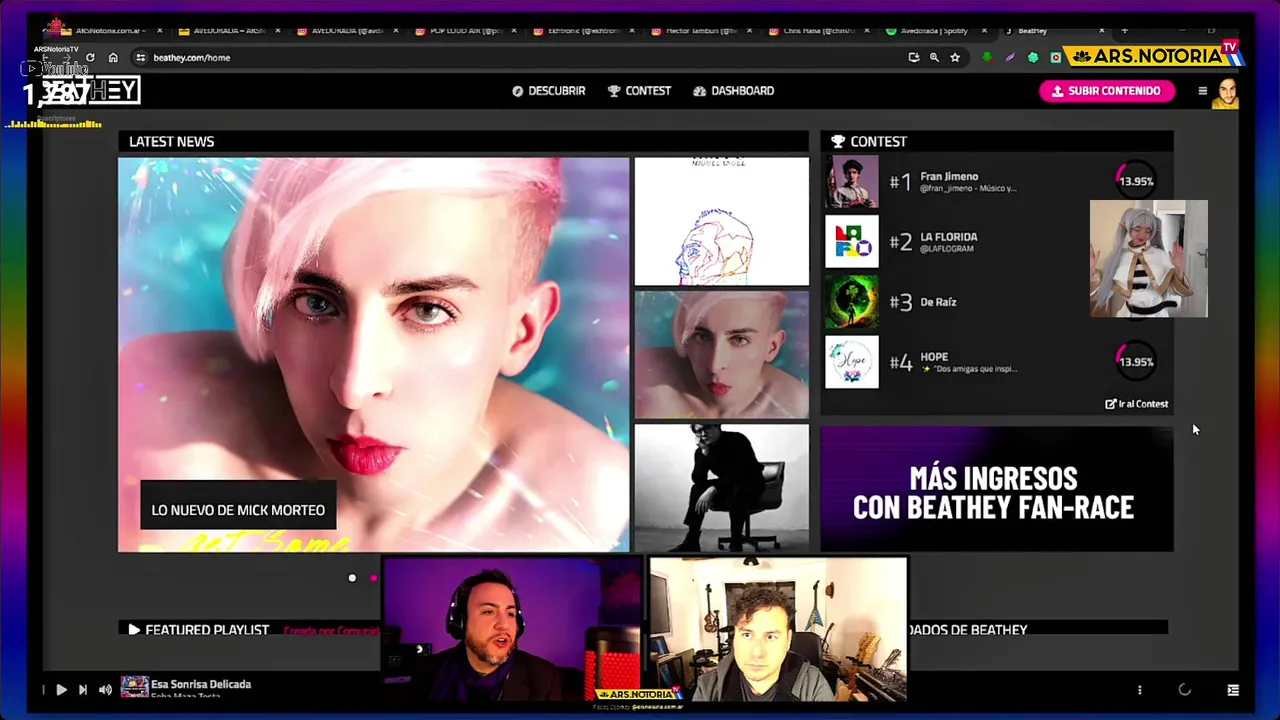The height and width of the screenshot is (720, 1280).
Task: Open LA FLORIDA's contest logo
Action: pyautogui.click(x=851, y=241)
